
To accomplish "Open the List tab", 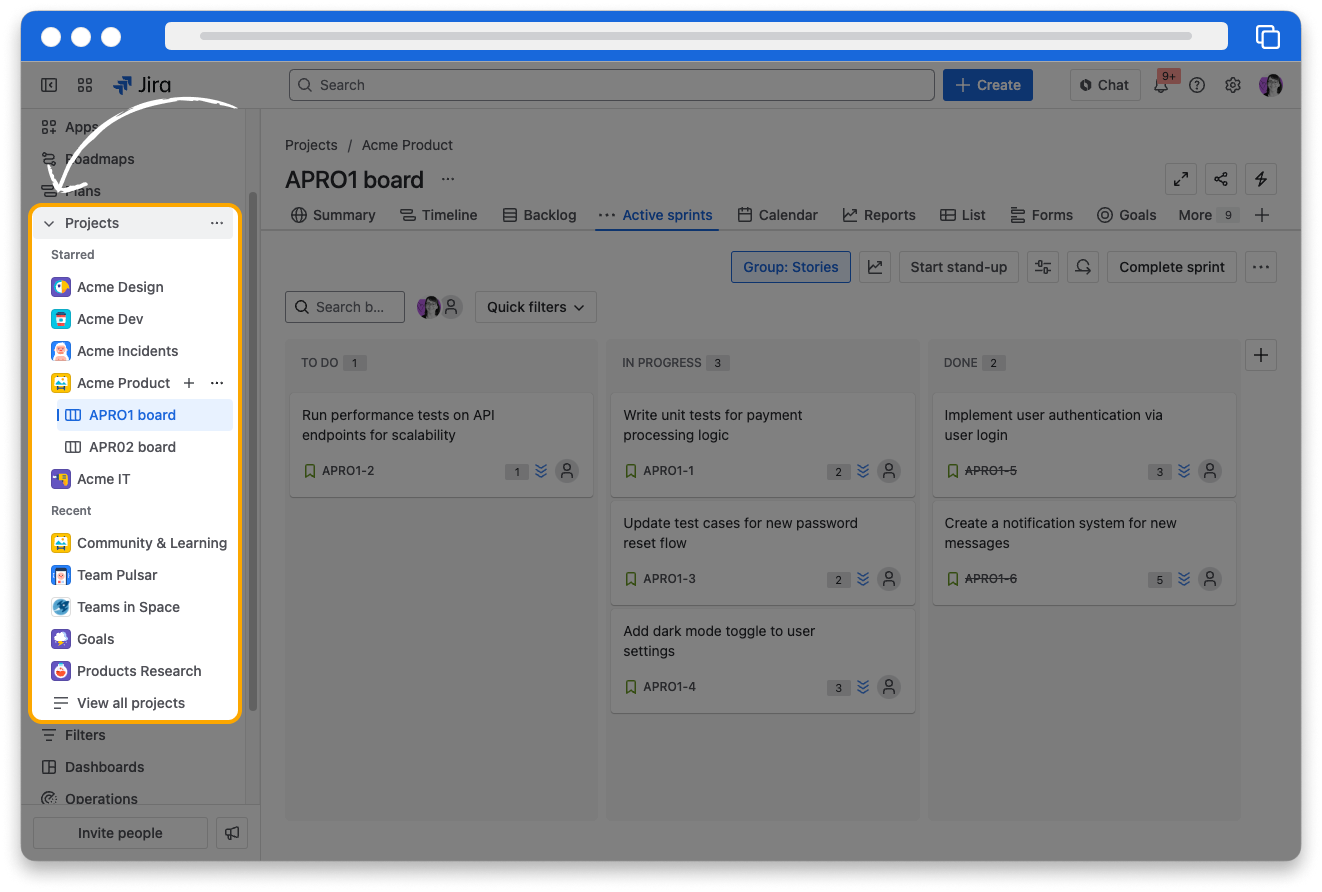I will (x=963, y=215).
